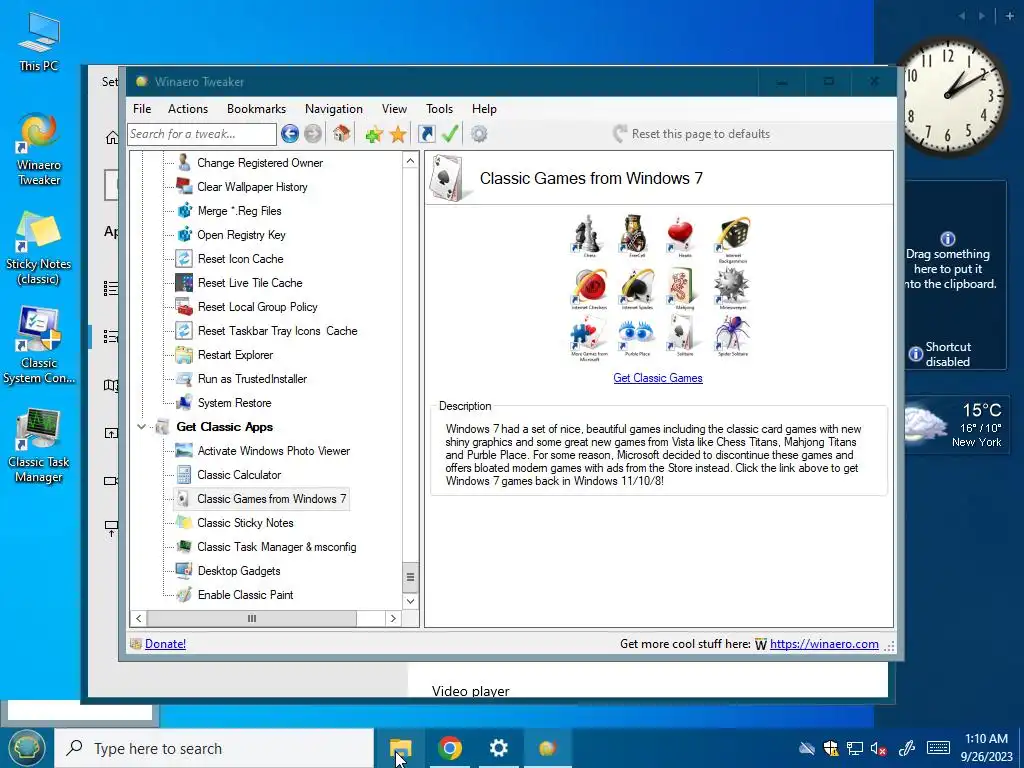This screenshot has height=768, width=1024.
Task: Open the File menu
Action: pyautogui.click(x=142, y=109)
